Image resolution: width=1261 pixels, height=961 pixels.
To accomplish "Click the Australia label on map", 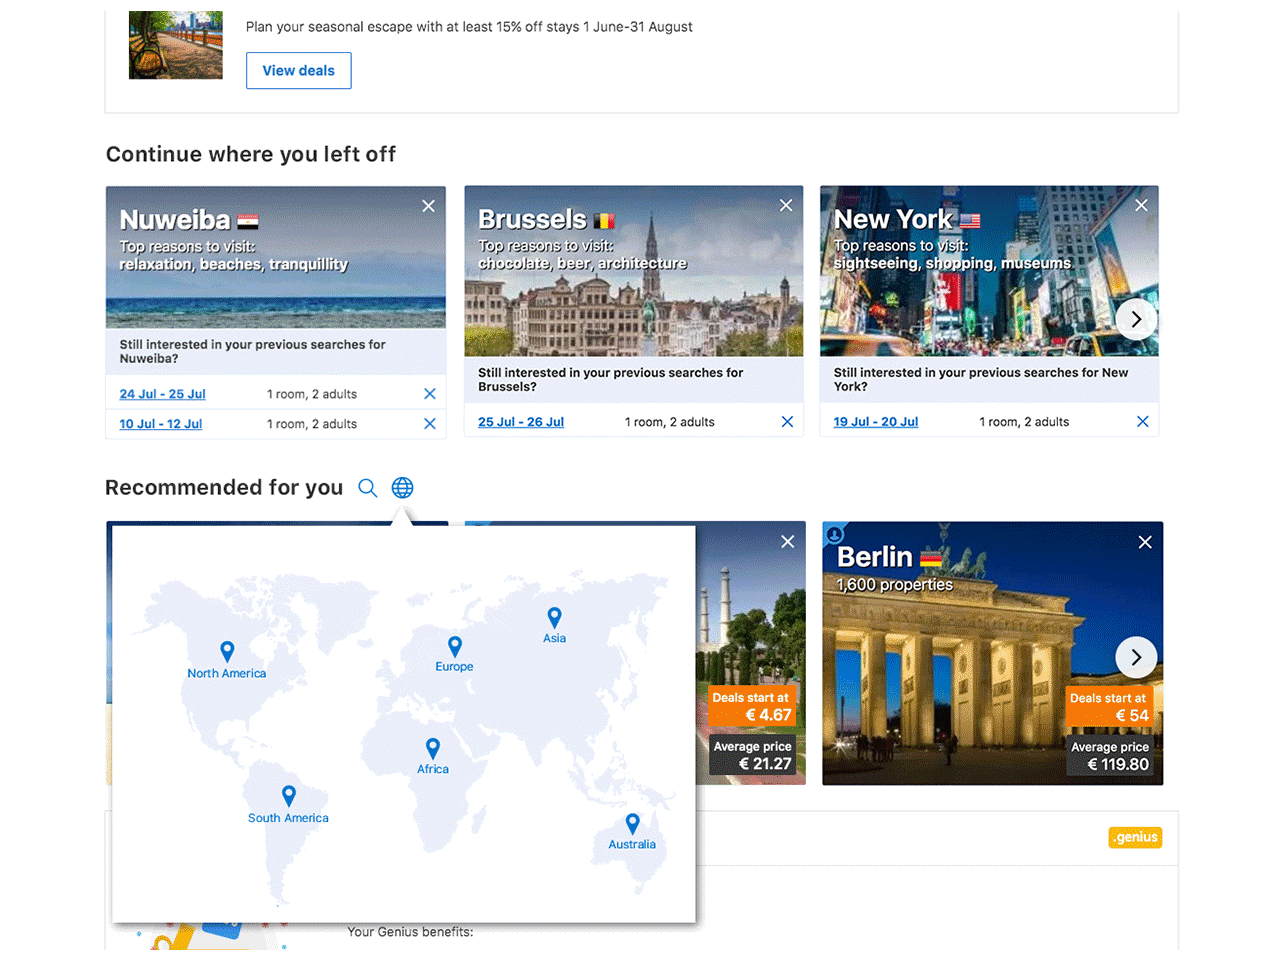I will pos(632,845).
